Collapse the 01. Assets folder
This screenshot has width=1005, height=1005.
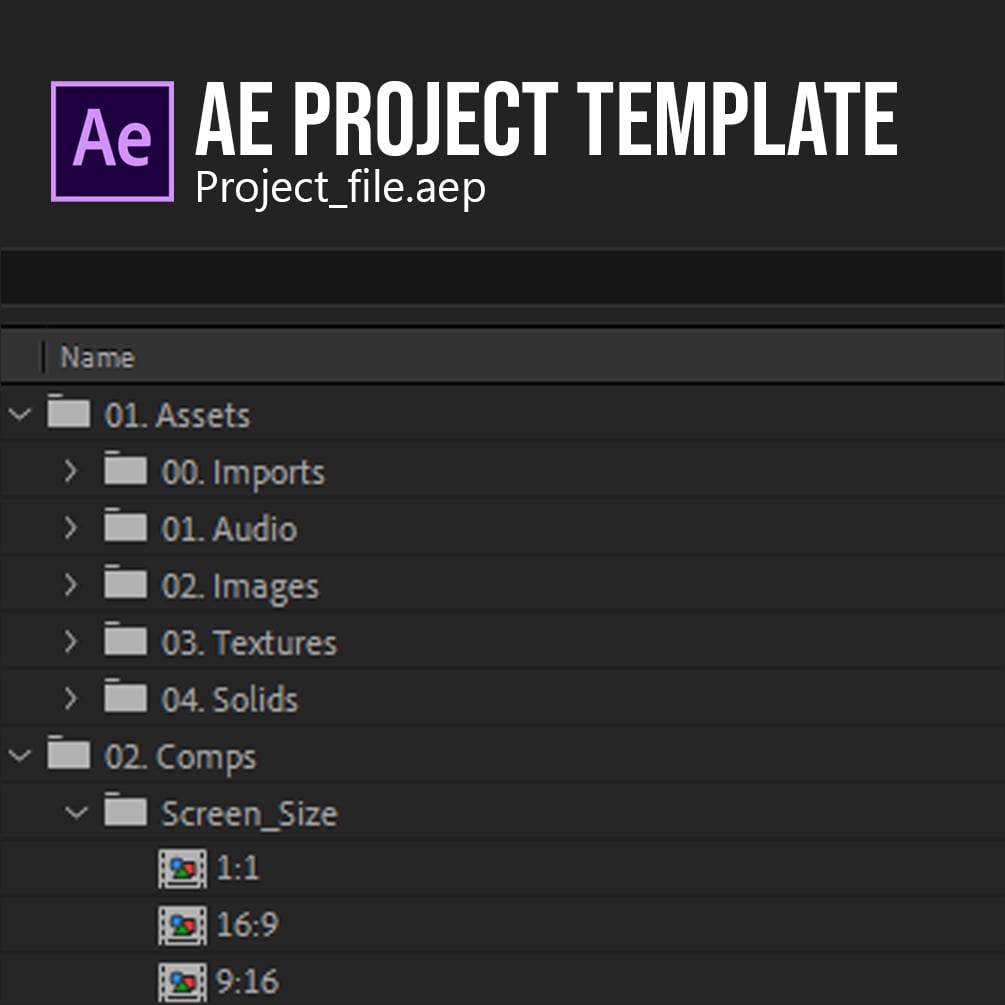19,414
